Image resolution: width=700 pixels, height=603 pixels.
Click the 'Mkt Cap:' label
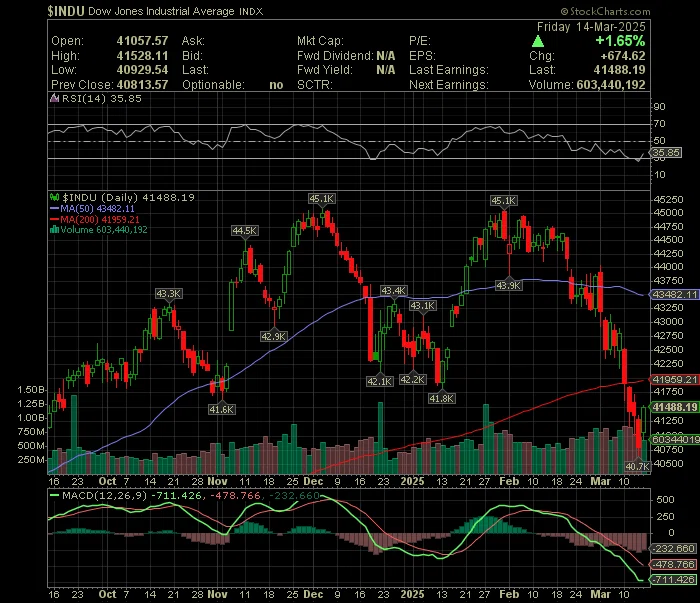[x=320, y=41]
